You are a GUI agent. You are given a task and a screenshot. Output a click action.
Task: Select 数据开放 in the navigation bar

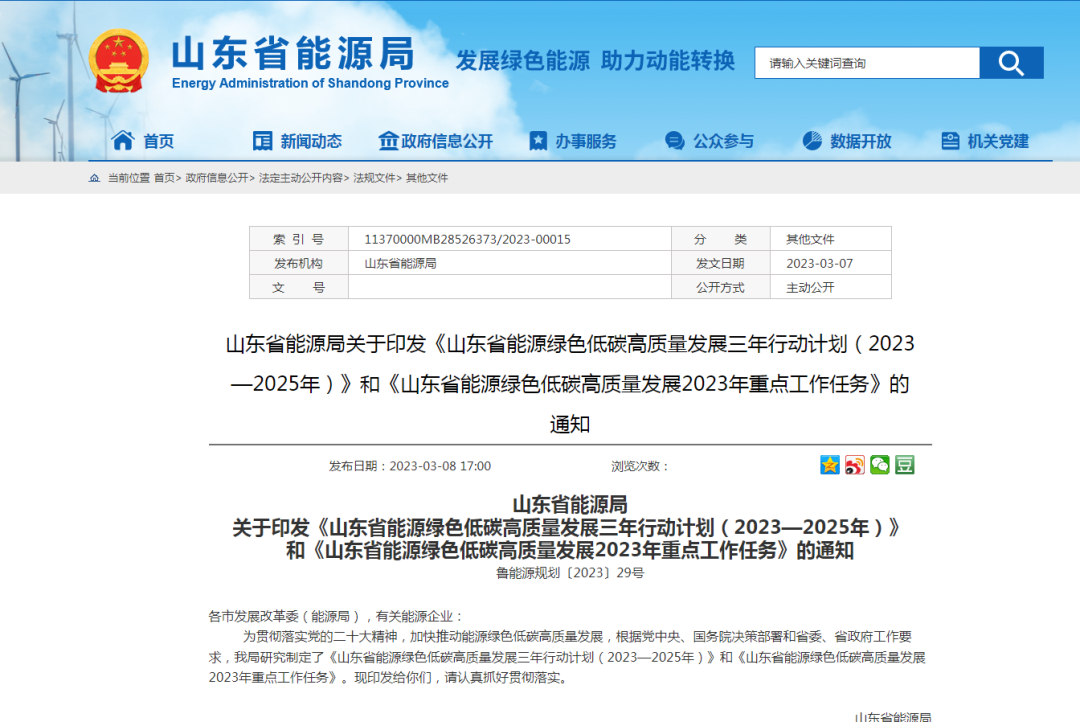847,141
